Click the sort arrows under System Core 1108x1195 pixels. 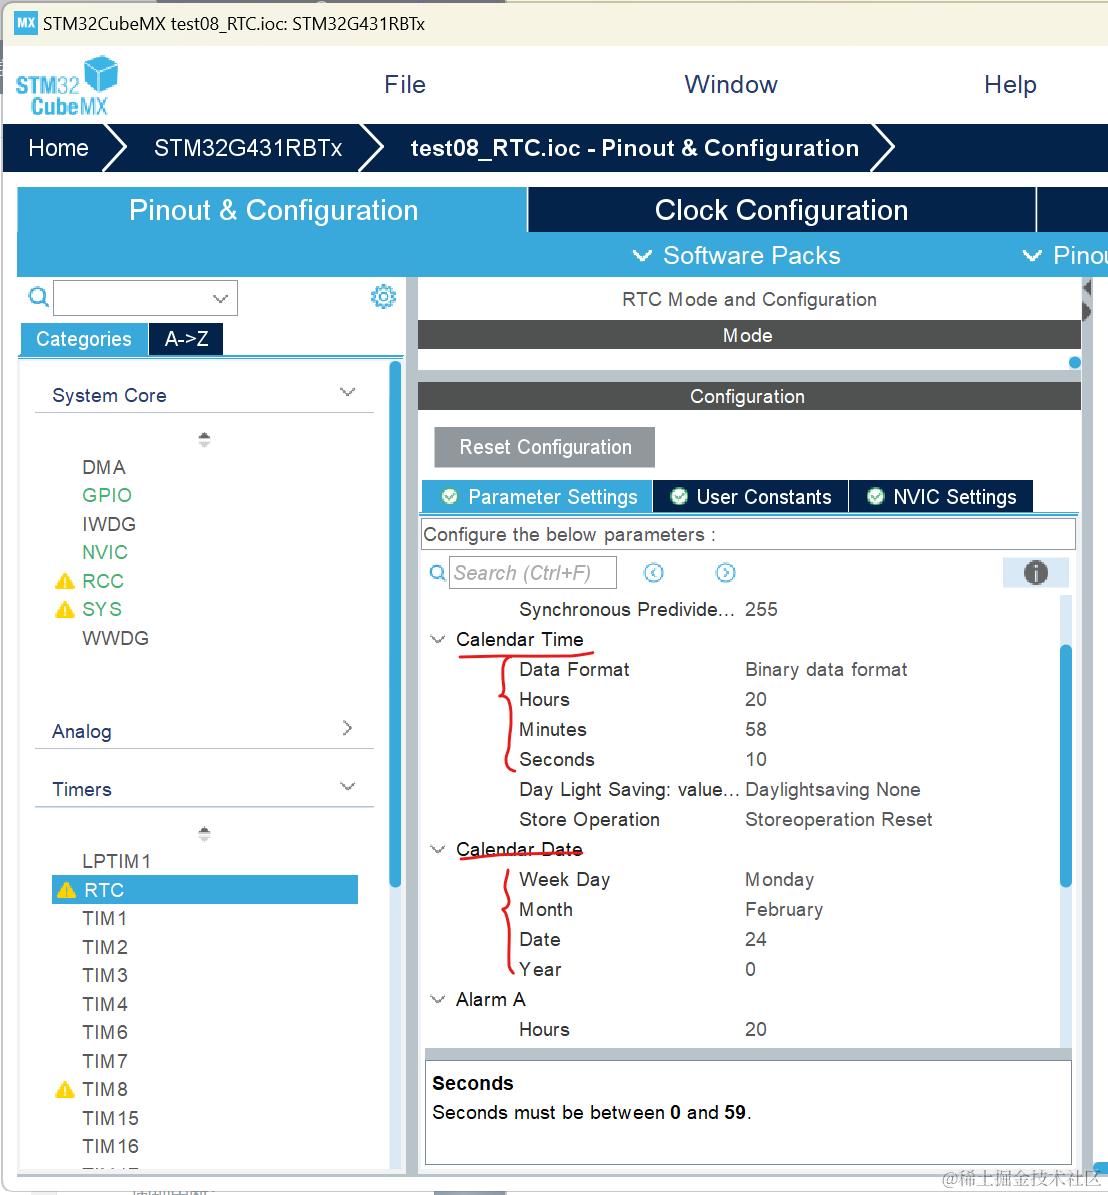203,440
